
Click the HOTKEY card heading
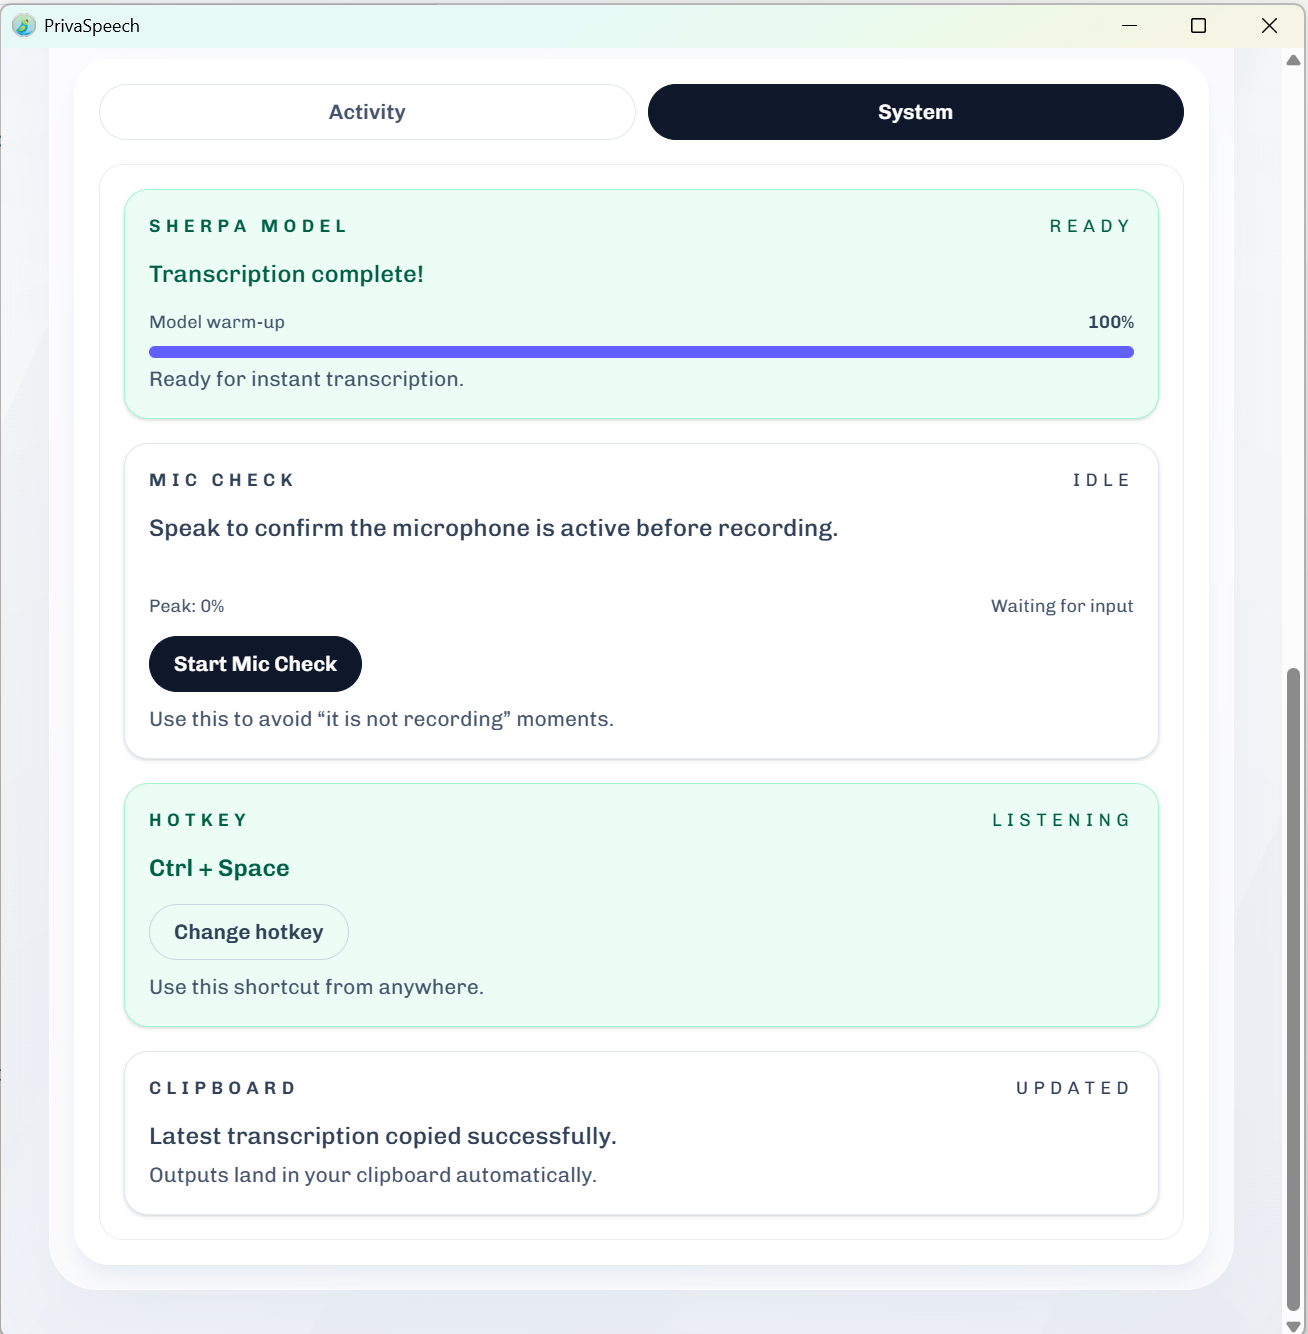coord(198,819)
